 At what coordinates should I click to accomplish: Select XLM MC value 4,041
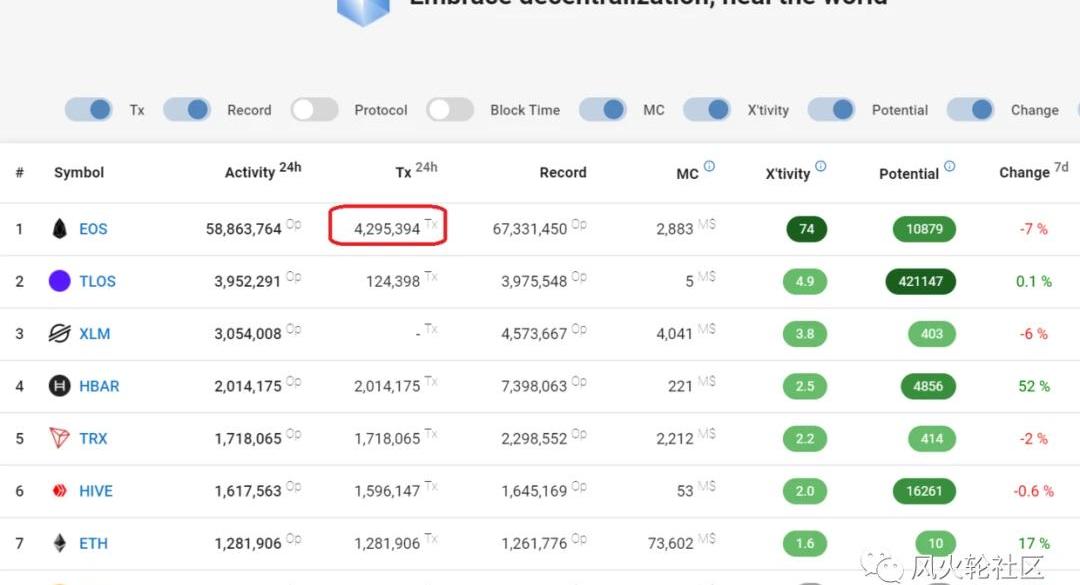[x=674, y=333]
